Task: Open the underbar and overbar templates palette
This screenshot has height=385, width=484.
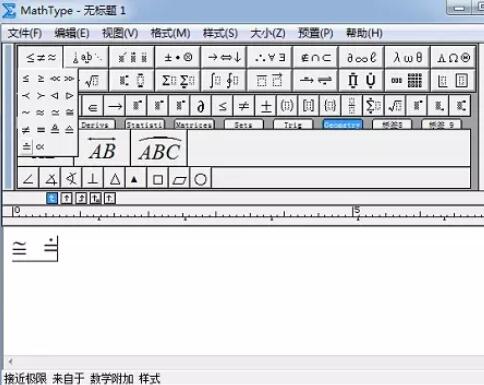Action: coord(270,80)
